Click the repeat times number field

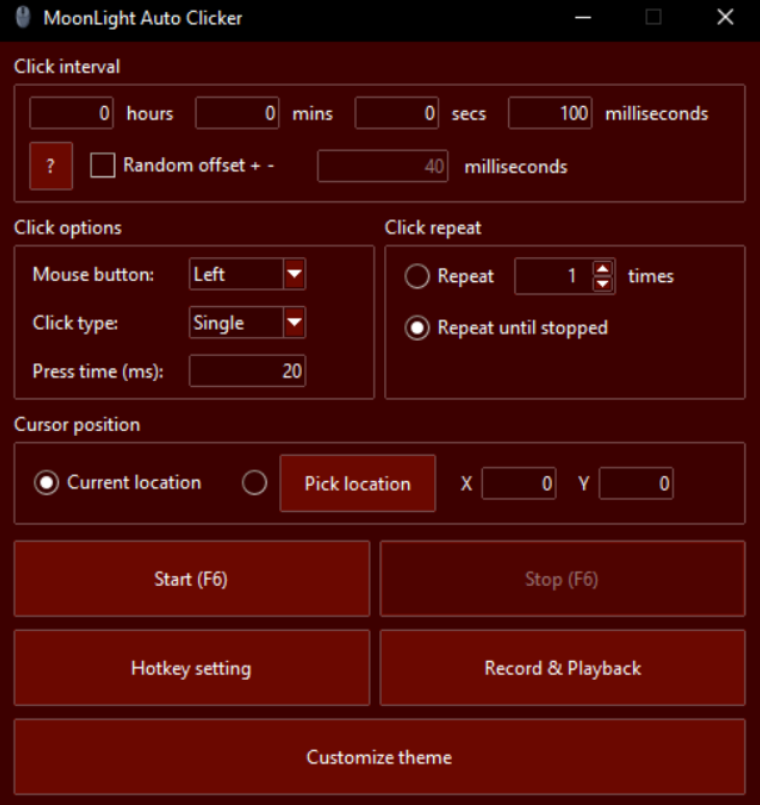[554, 276]
